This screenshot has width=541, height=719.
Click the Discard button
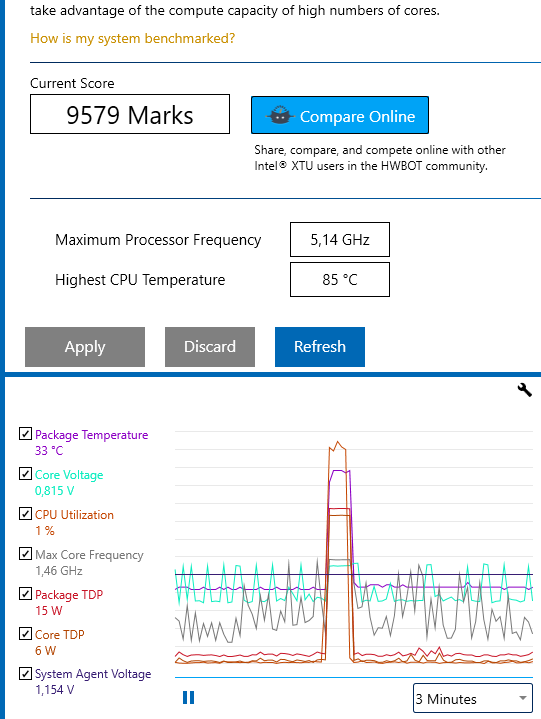coord(210,347)
